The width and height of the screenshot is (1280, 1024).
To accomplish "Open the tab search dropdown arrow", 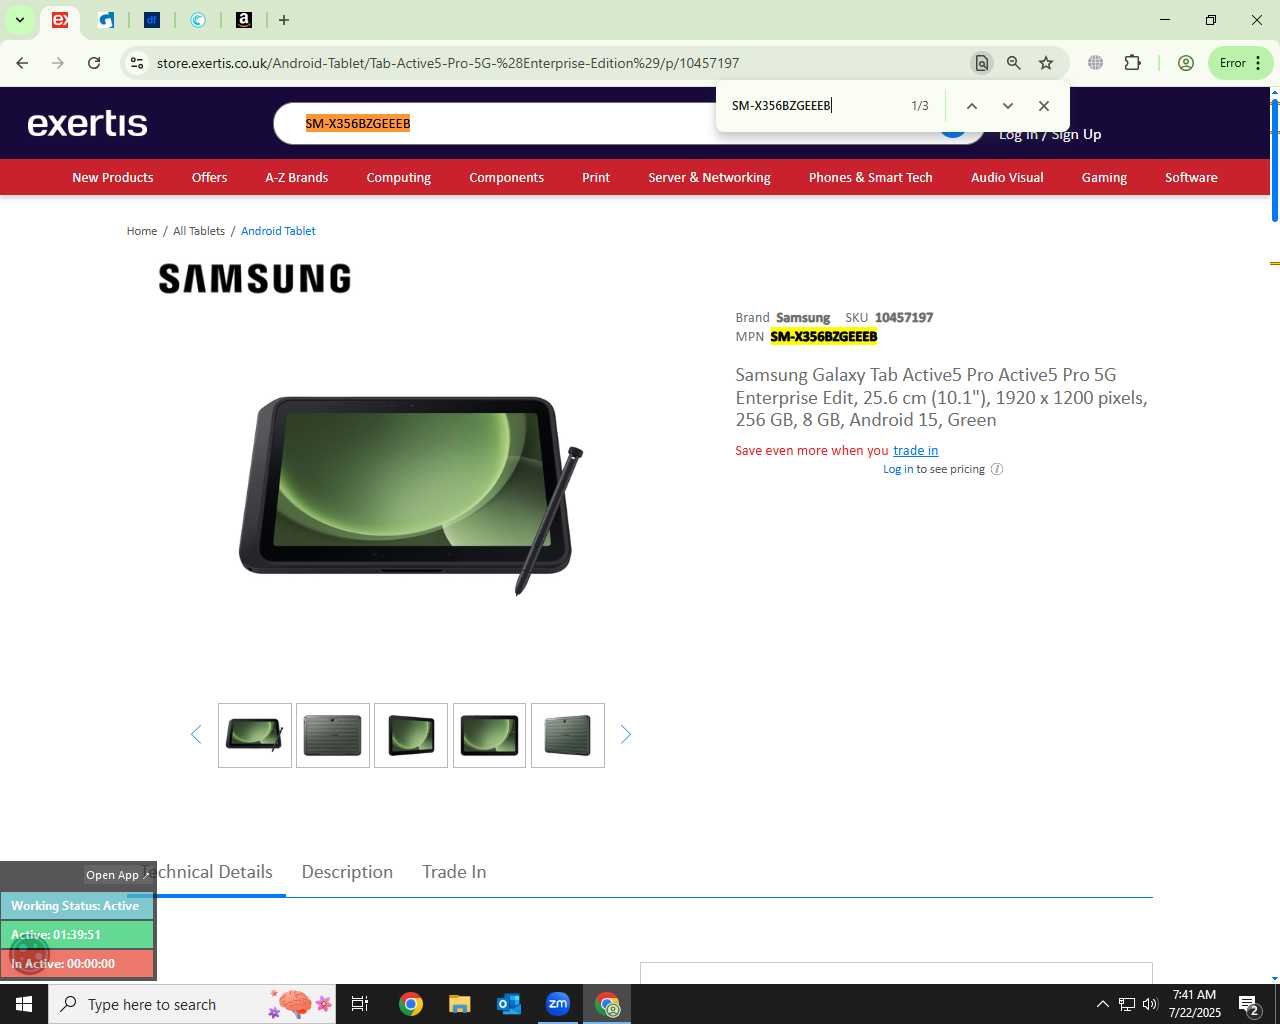I will (x=19, y=20).
